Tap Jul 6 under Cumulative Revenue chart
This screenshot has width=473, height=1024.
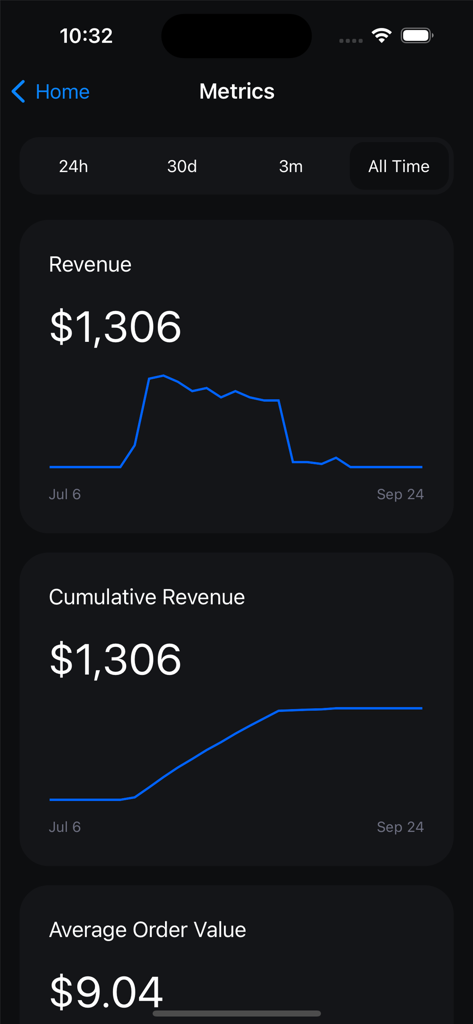(65, 827)
